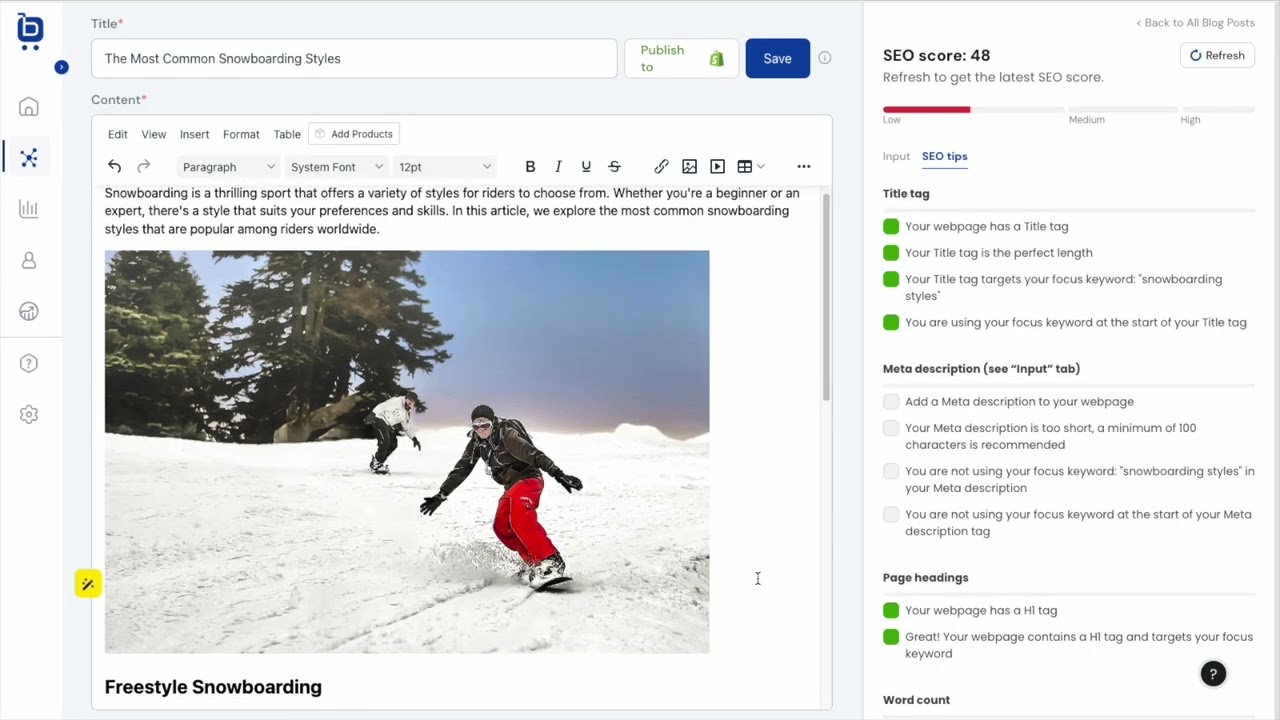Open the AI assist magic wand in the editor
This screenshot has width=1280, height=720.
click(87, 584)
